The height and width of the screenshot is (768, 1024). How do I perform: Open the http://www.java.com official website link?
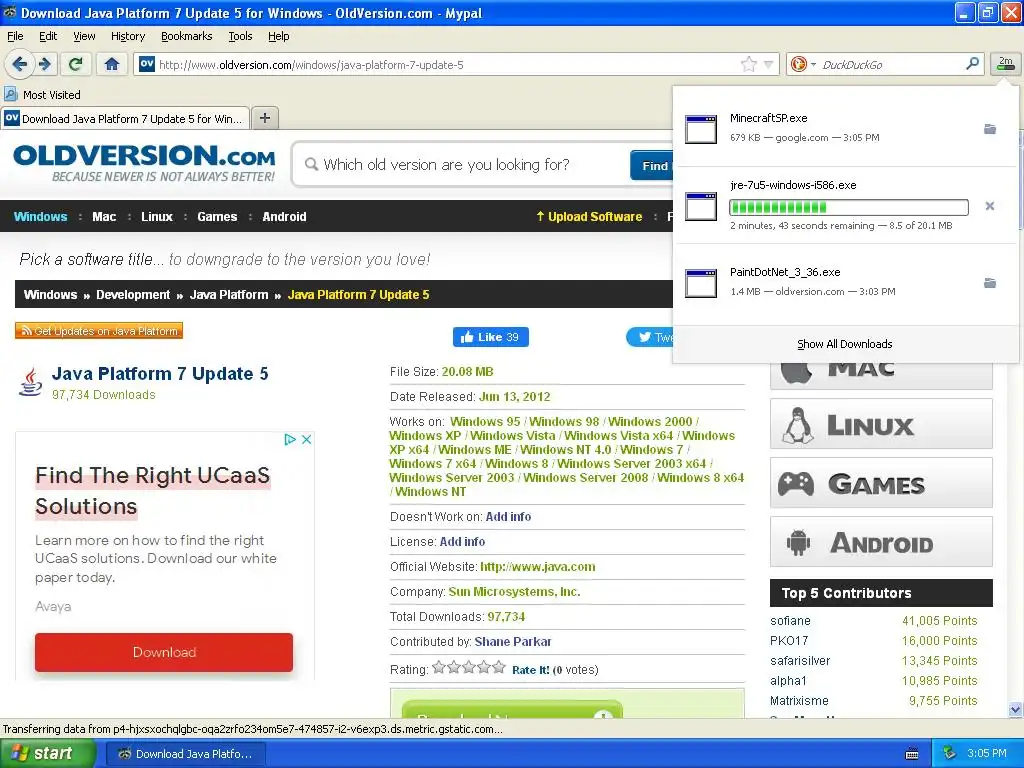point(537,567)
